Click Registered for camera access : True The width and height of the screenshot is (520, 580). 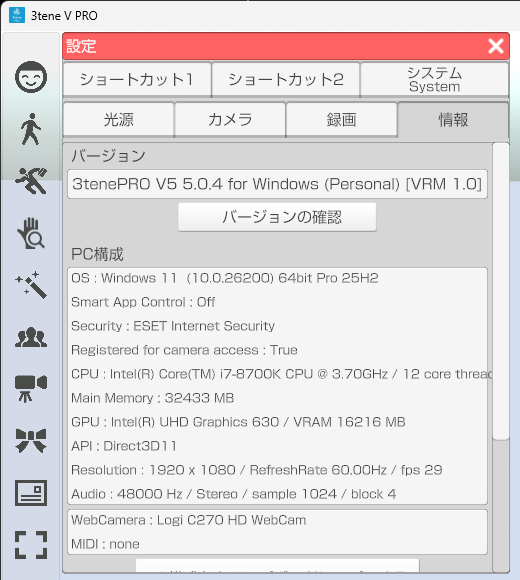click(x=184, y=350)
